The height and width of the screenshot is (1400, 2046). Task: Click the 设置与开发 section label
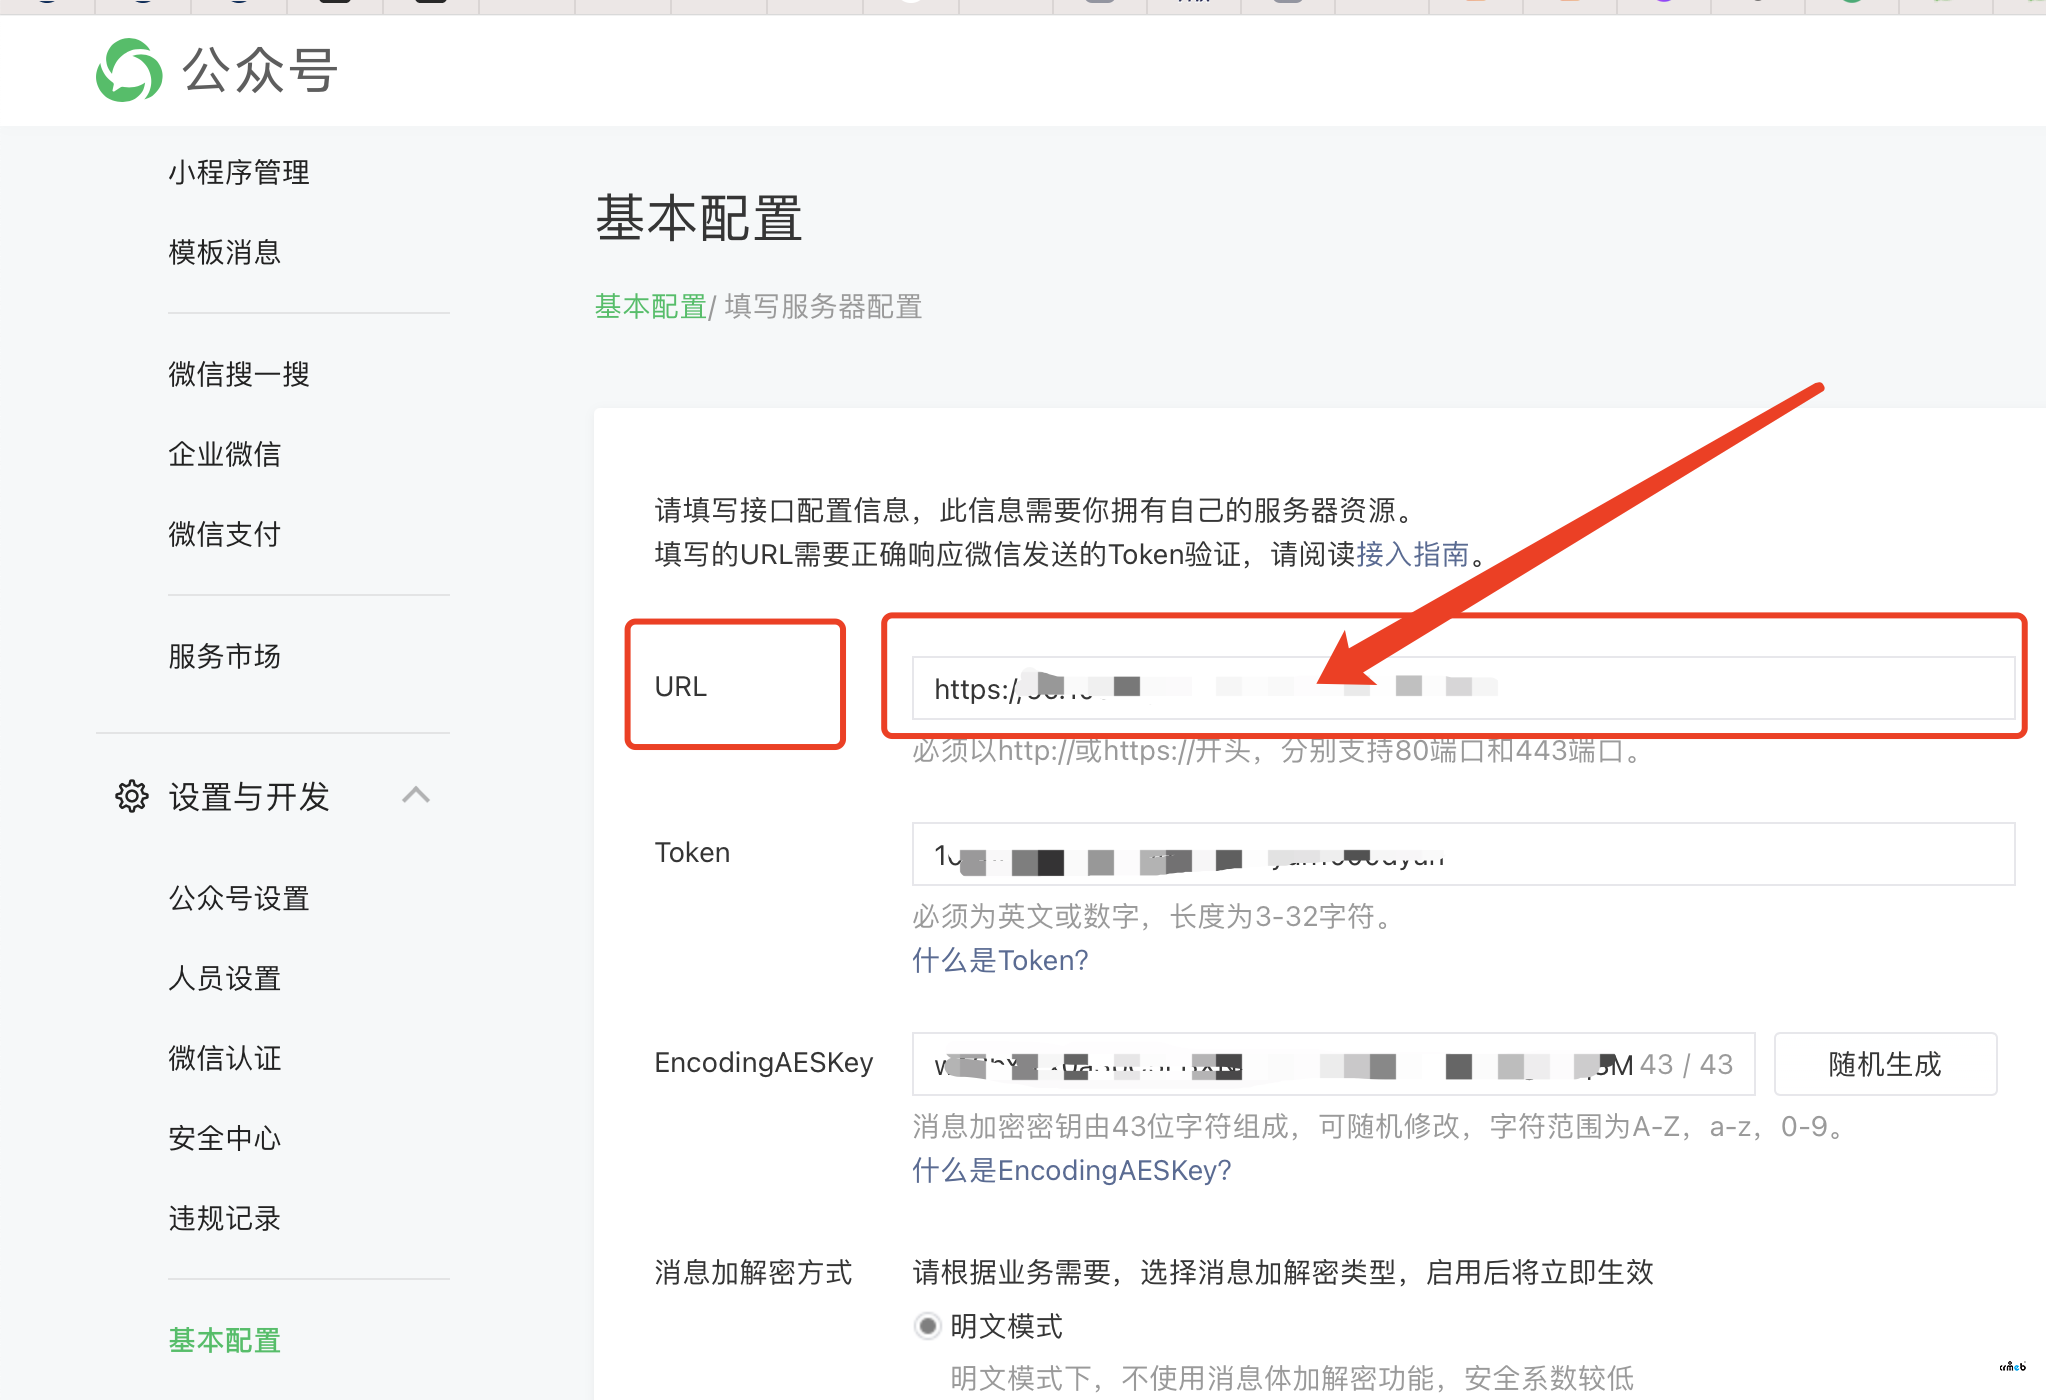(x=249, y=797)
